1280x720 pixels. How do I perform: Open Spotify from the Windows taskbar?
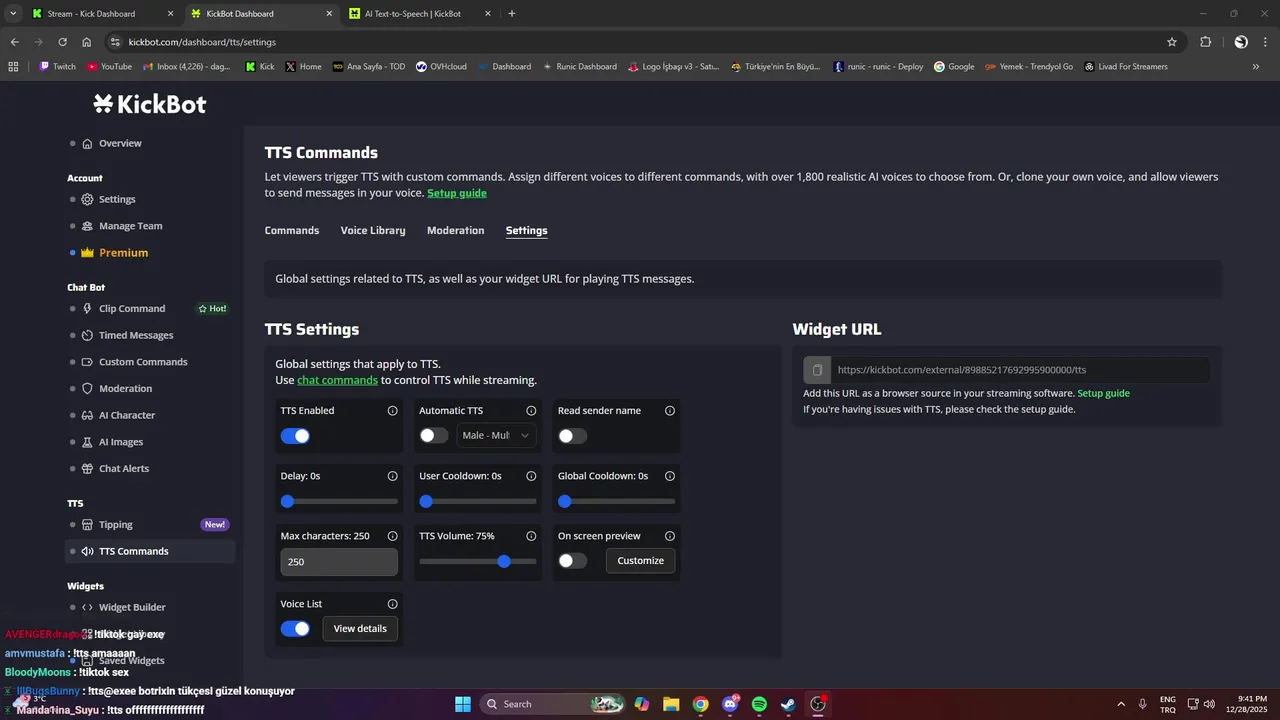click(759, 704)
